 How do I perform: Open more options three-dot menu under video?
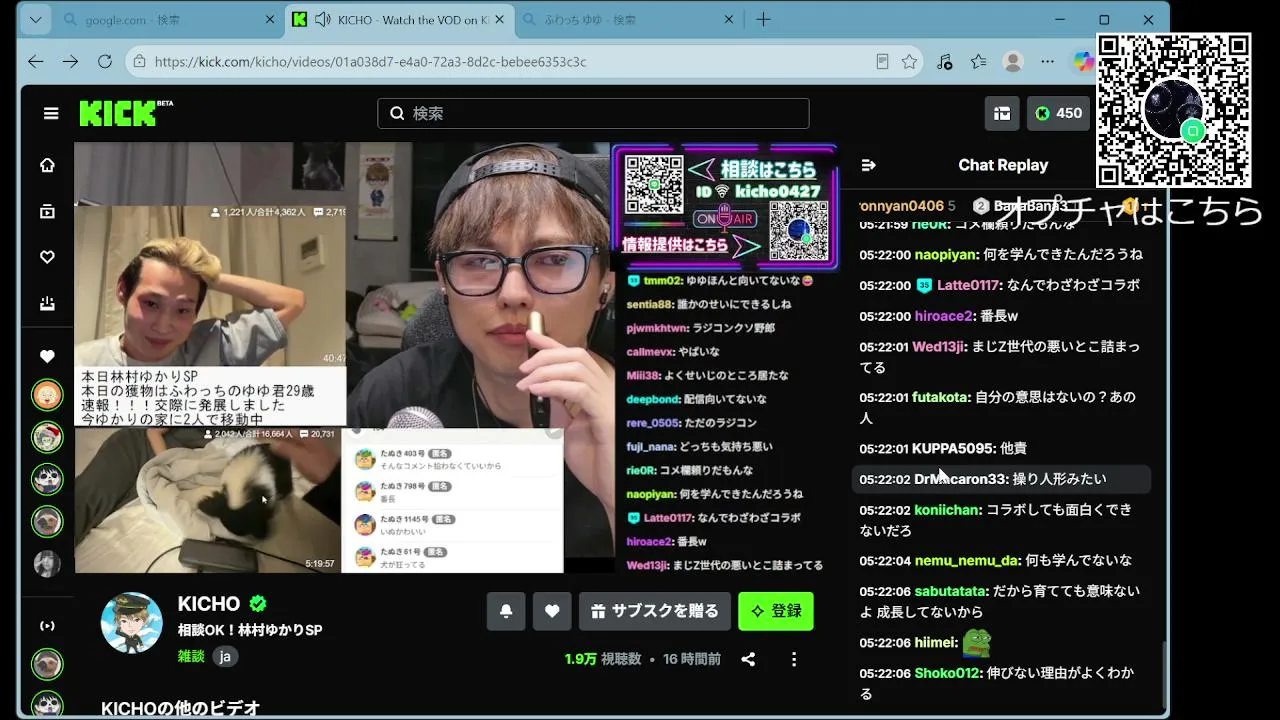tap(794, 659)
